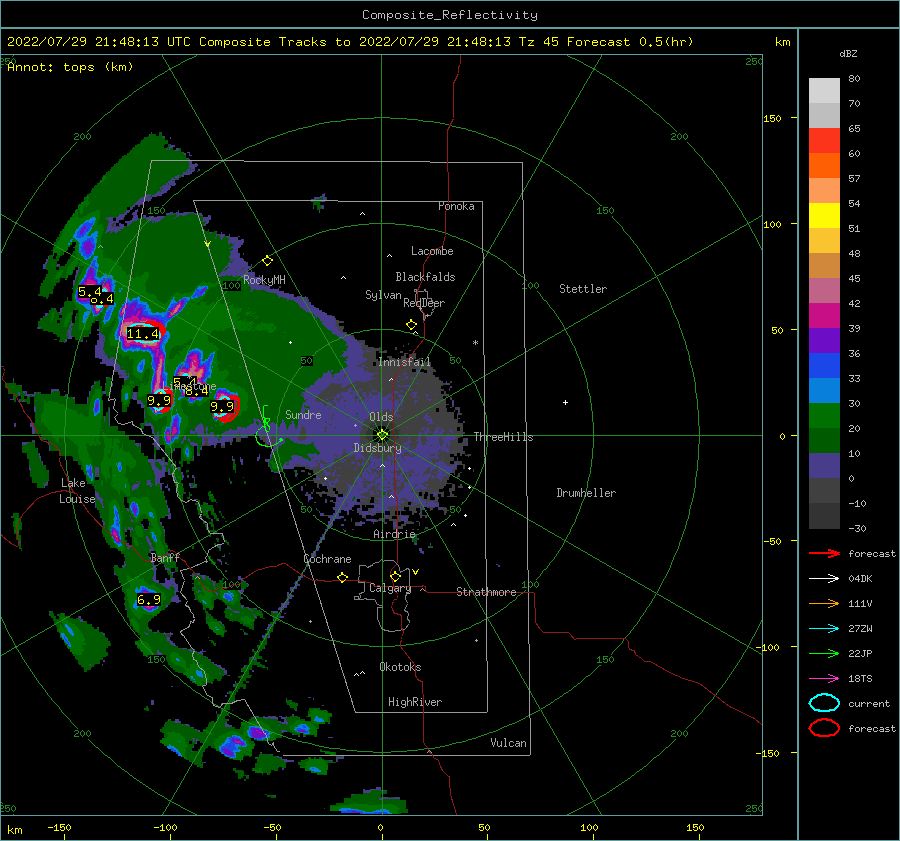Click the 'Annot: tops (km)' annotation text
The width and height of the screenshot is (900, 841).
click(x=70, y=67)
